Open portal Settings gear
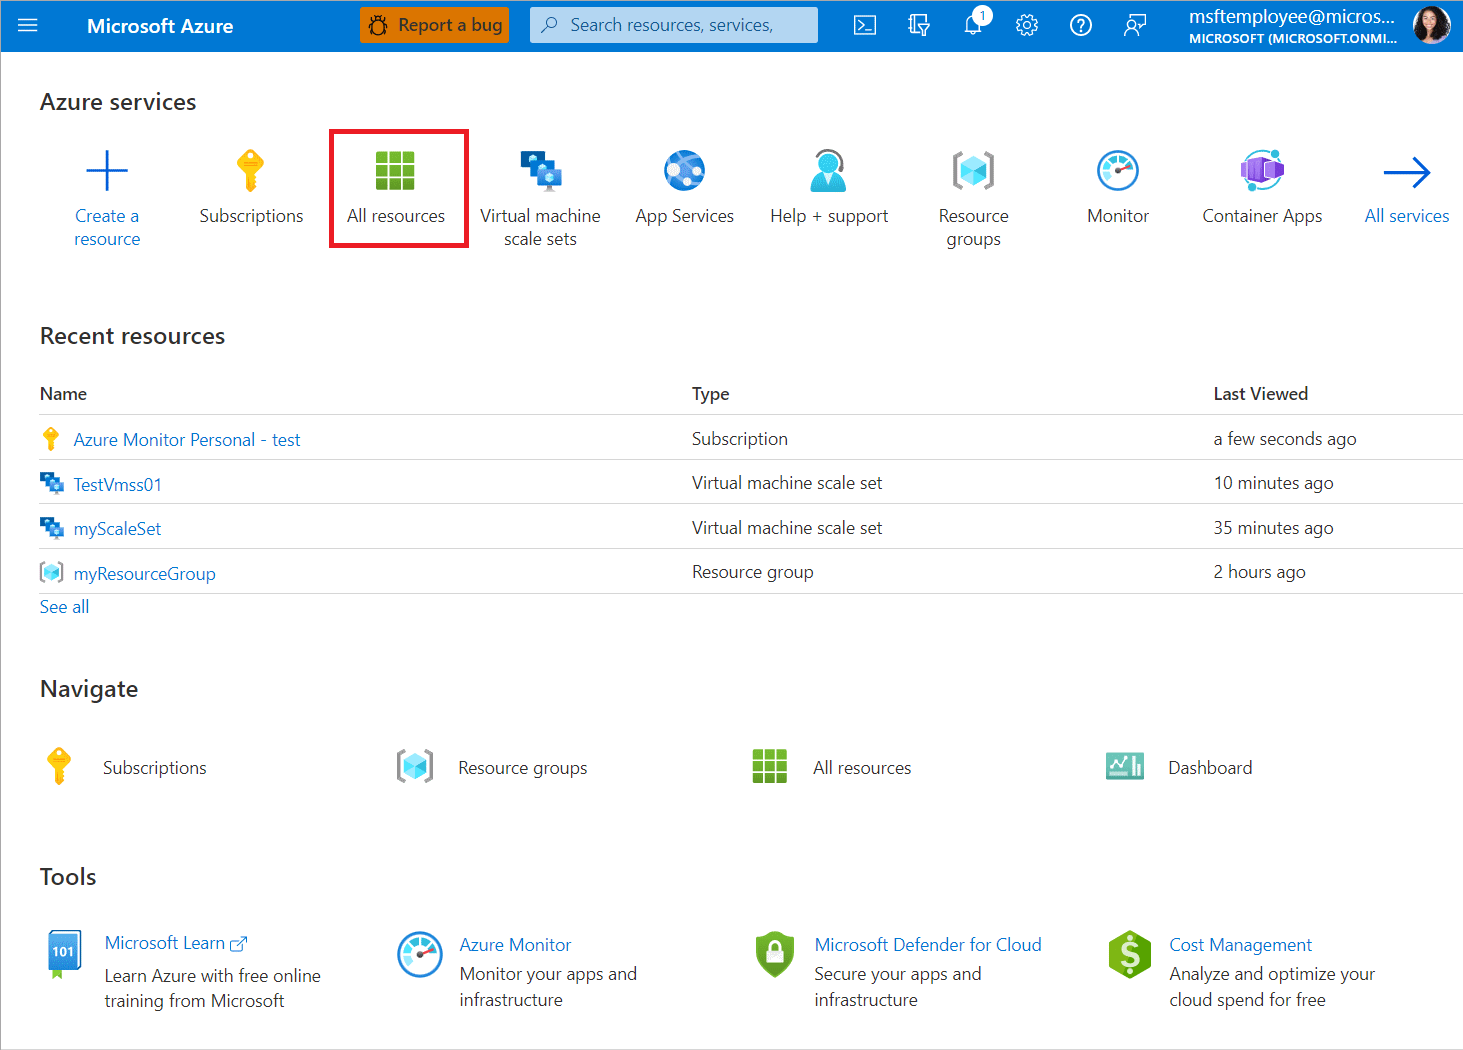This screenshot has height=1050, width=1463. 1027,25
